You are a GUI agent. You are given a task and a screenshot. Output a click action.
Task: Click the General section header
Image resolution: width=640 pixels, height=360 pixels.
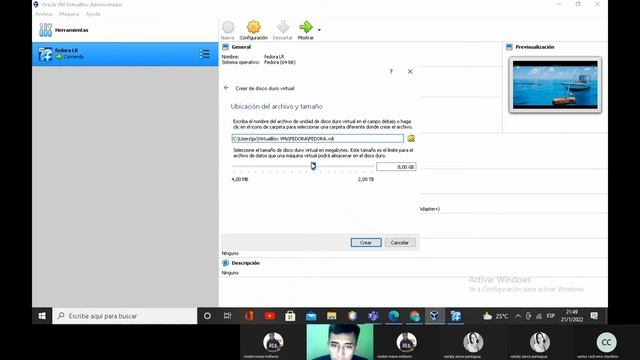point(241,47)
